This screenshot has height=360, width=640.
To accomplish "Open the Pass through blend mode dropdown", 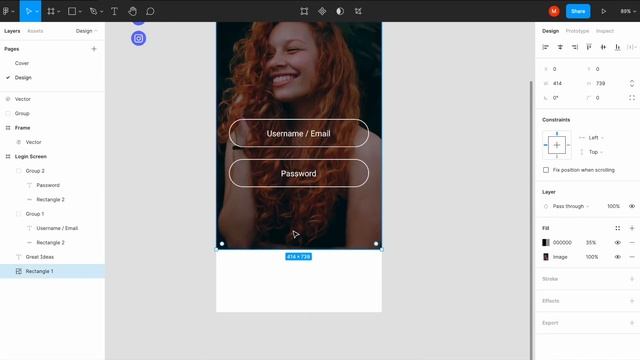I will (571, 206).
